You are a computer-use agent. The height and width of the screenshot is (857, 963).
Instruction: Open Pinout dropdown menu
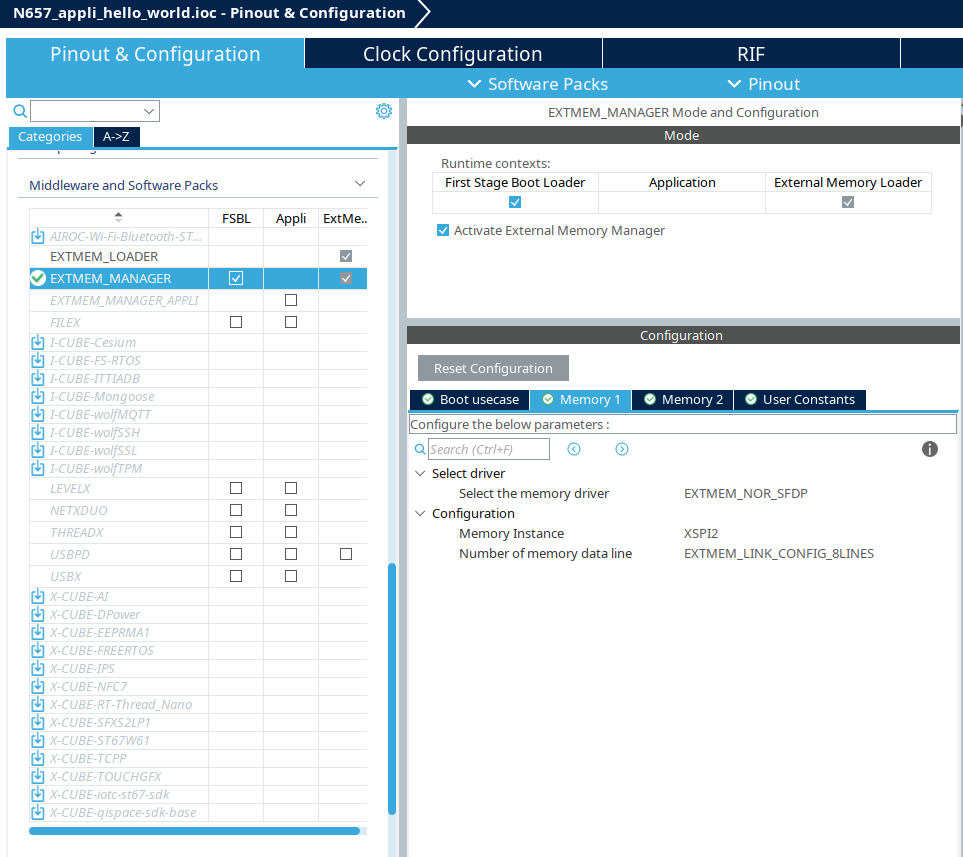pos(763,84)
